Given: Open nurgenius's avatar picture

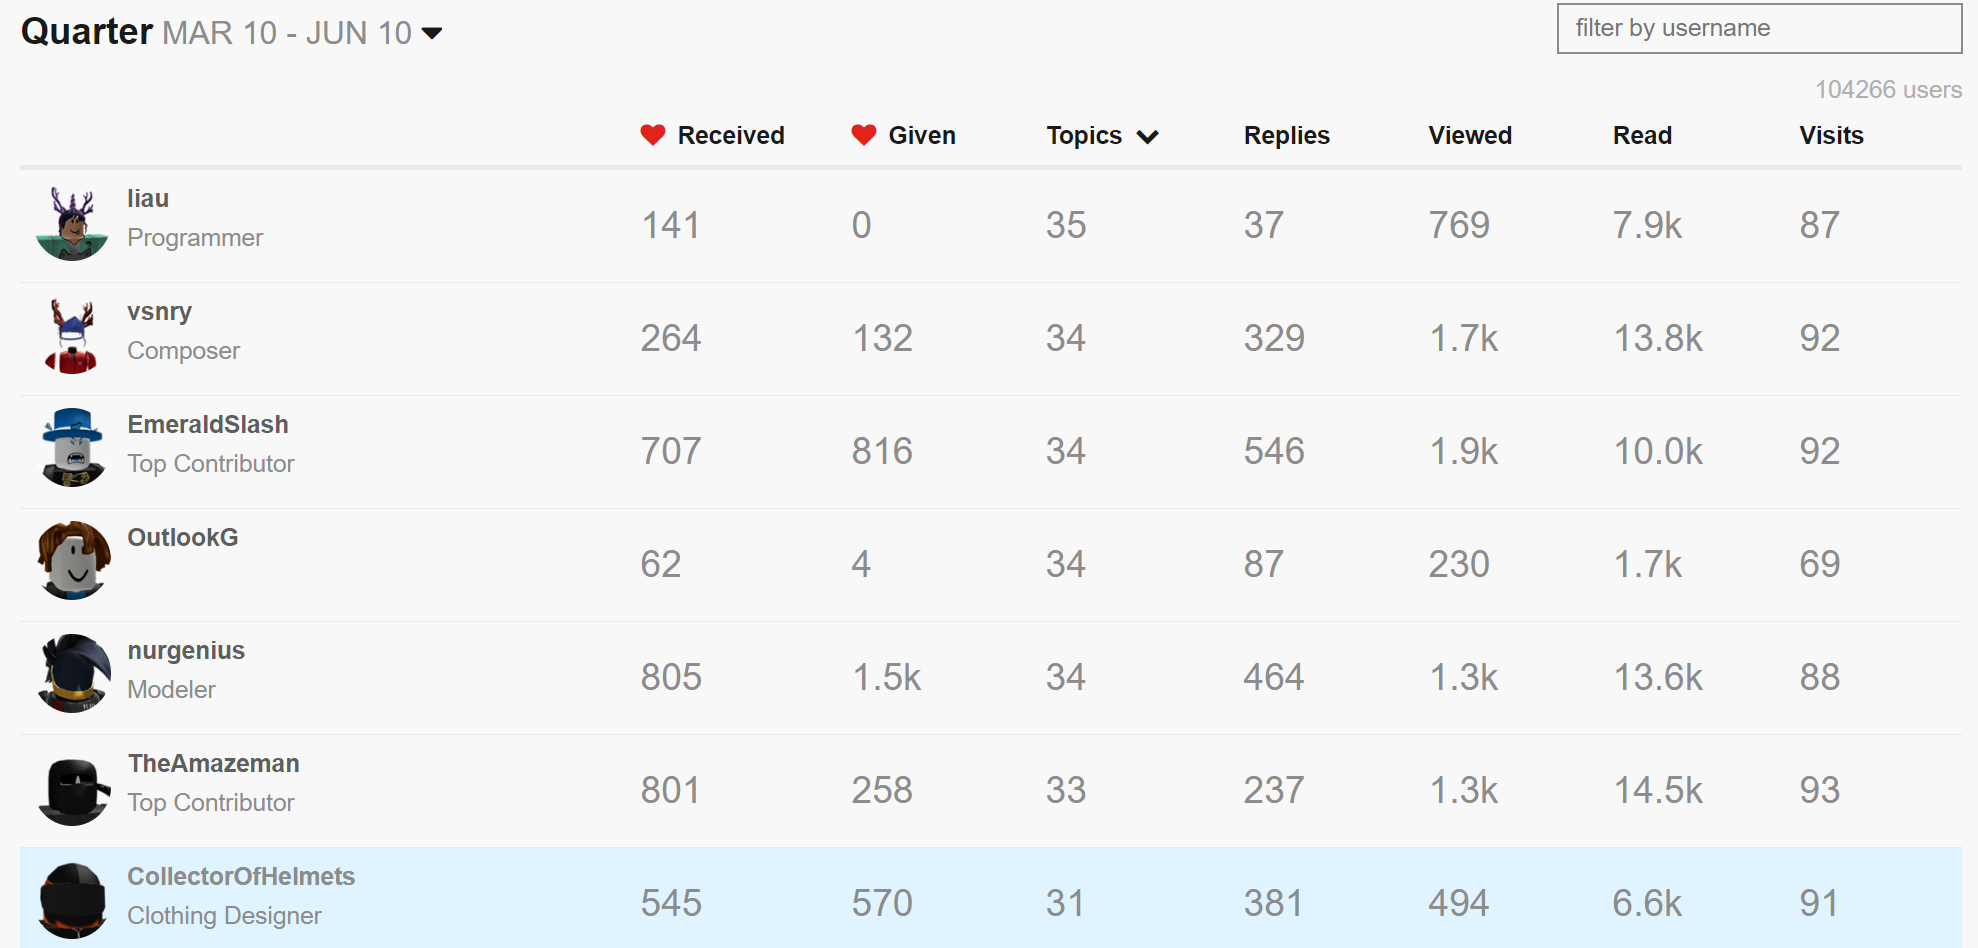Looking at the screenshot, I should pos(72,675).
